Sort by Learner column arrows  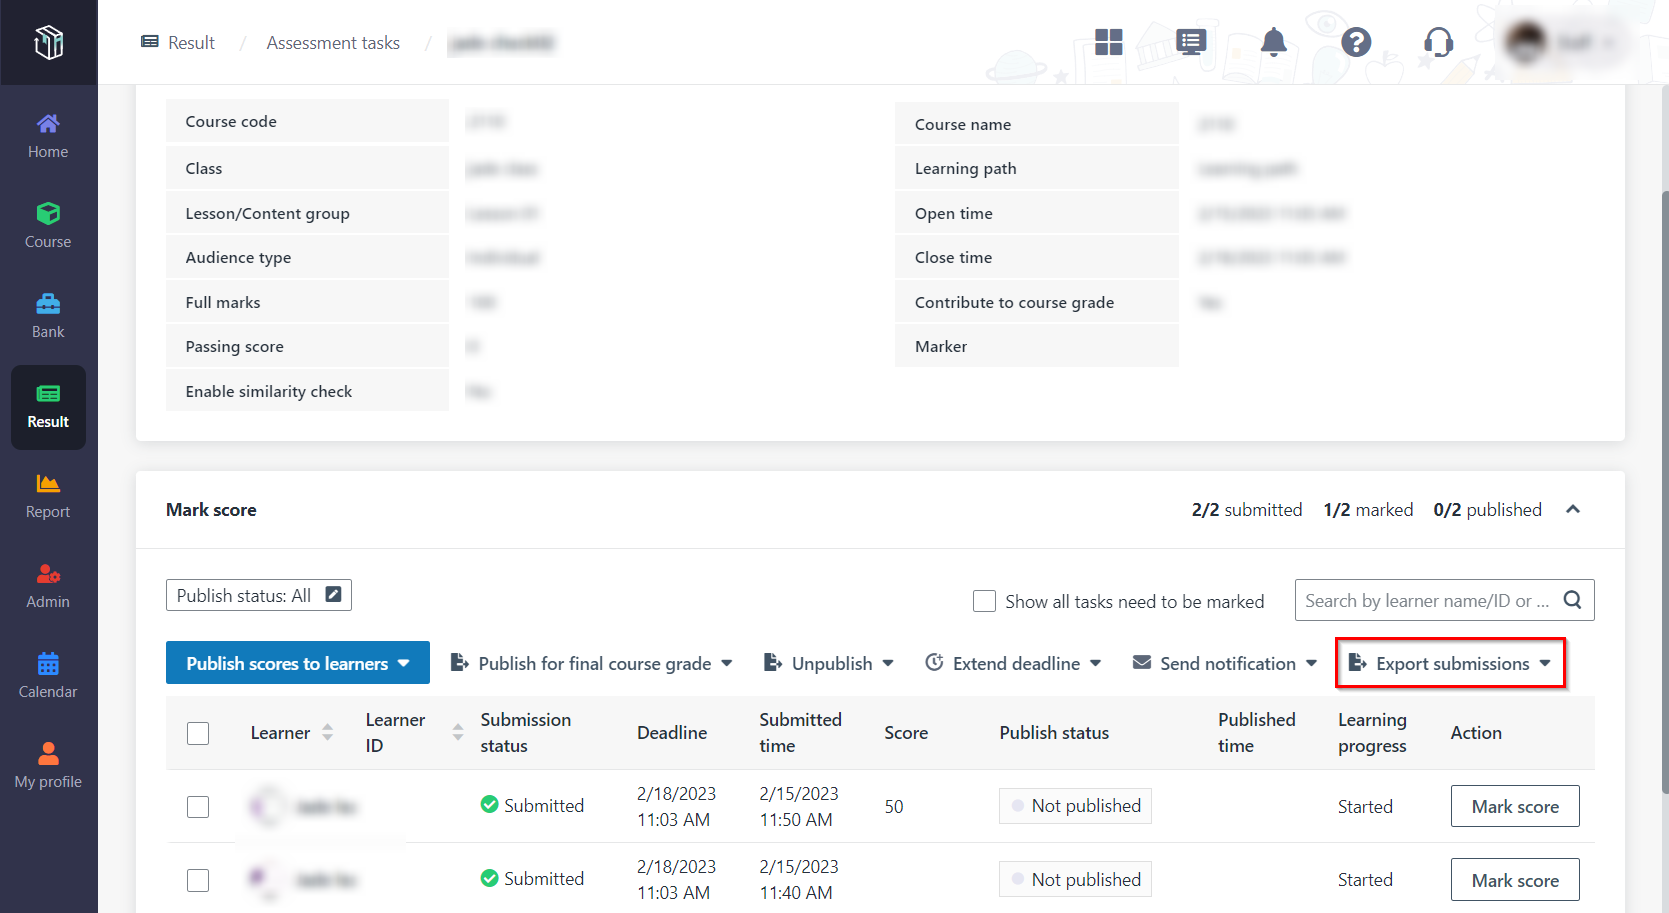[x=327, y=733]
